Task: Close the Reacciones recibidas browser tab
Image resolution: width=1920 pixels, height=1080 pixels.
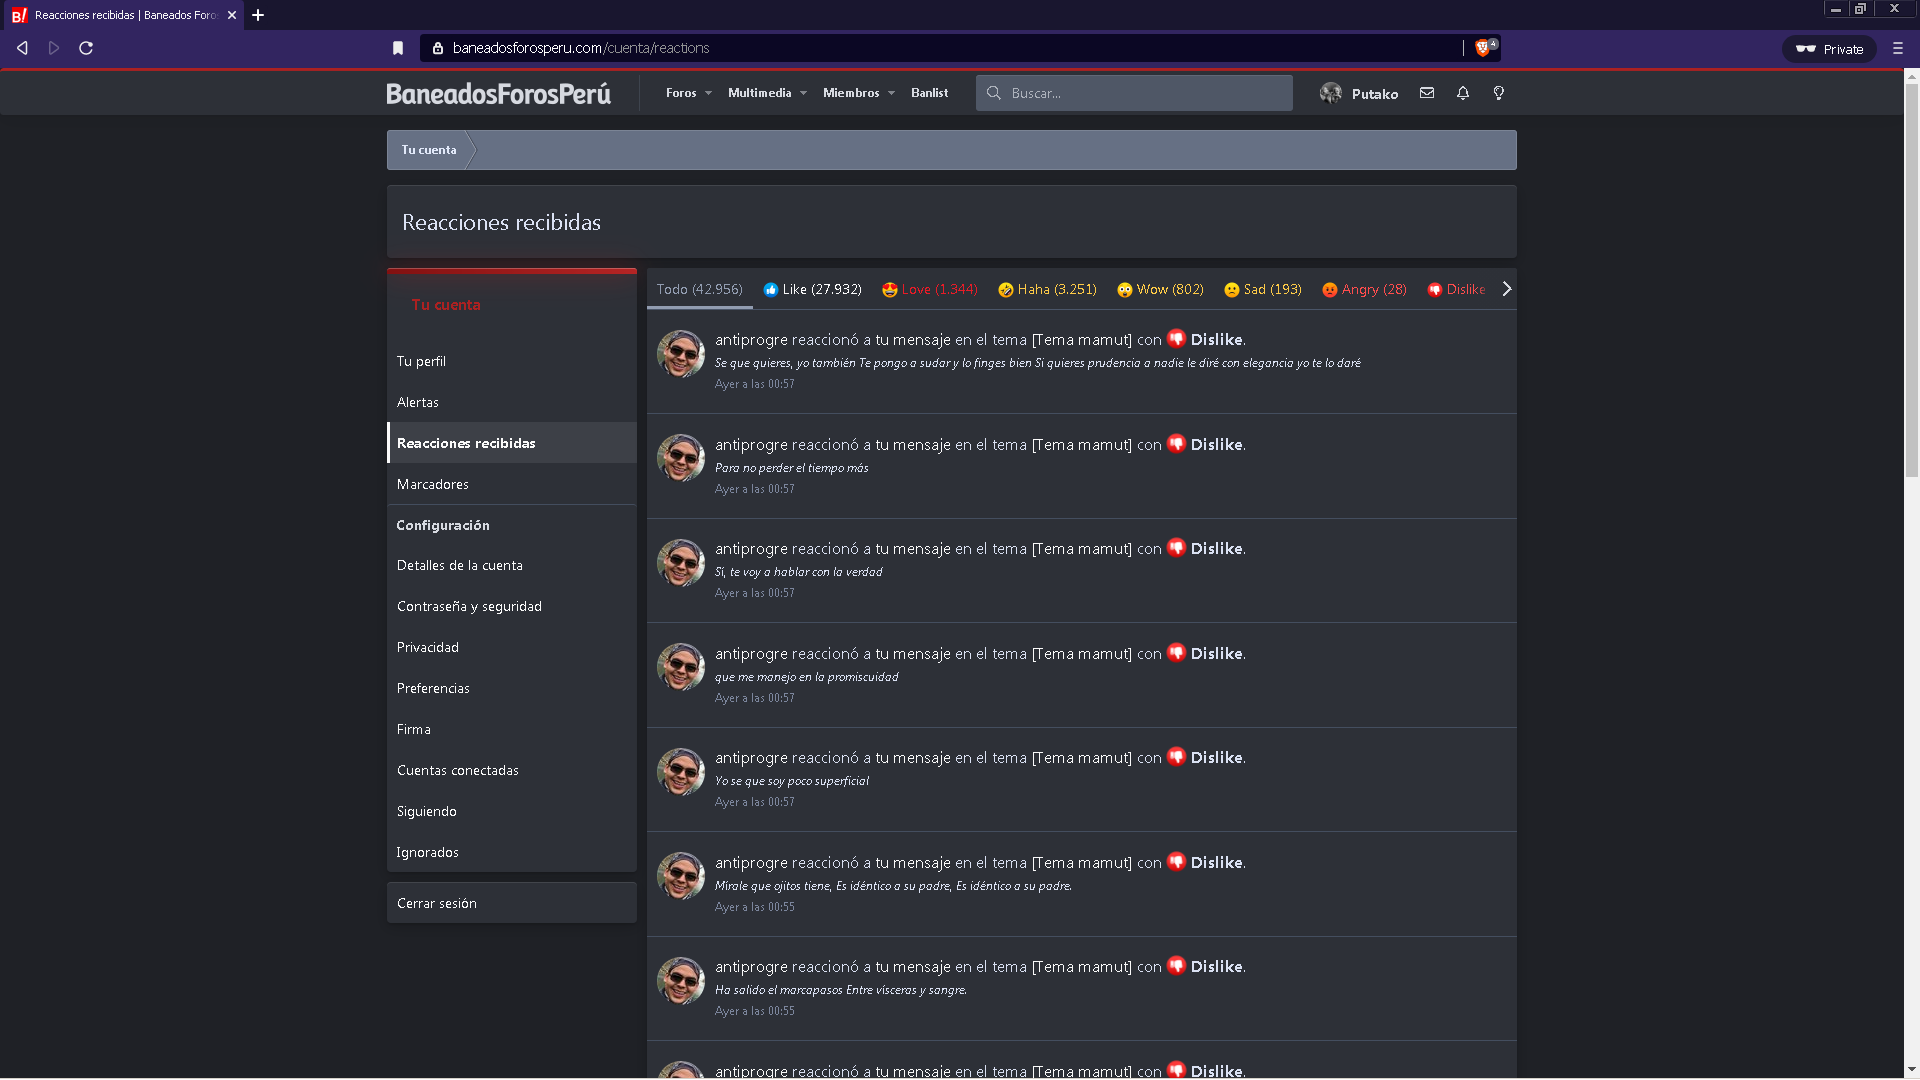Action: [x=232, y=15]
